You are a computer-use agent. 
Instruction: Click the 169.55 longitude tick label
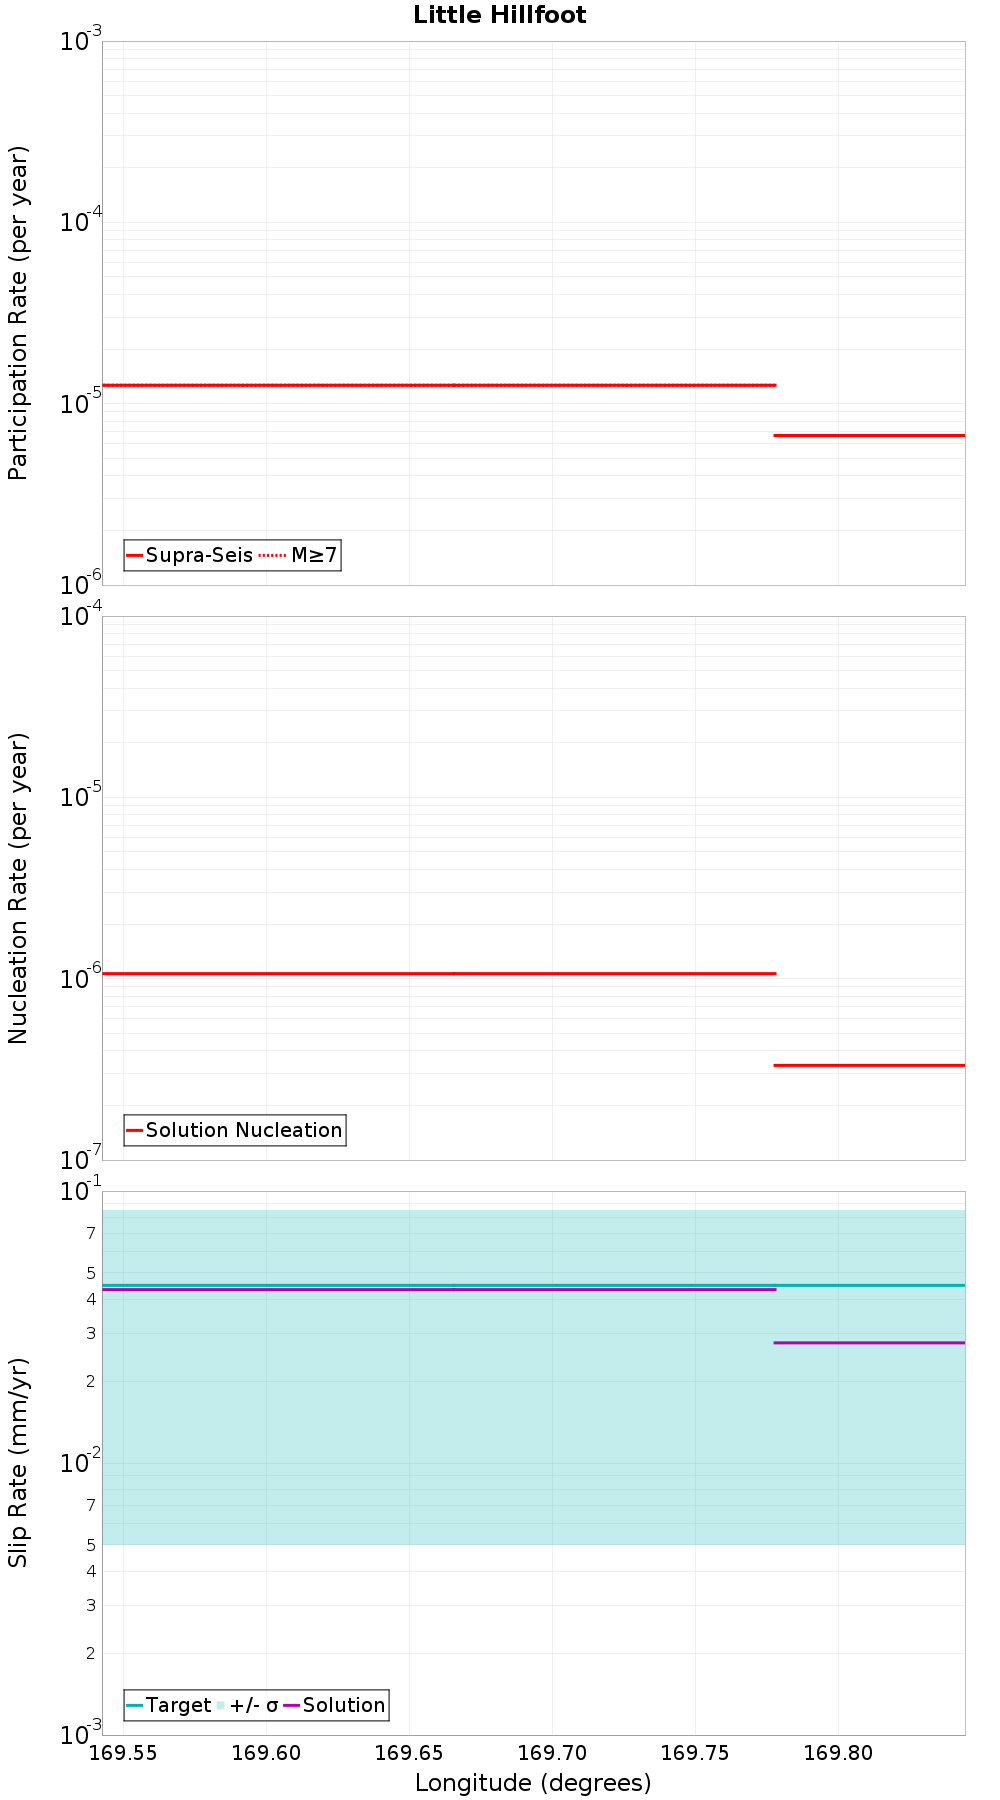pos(124,1753)
